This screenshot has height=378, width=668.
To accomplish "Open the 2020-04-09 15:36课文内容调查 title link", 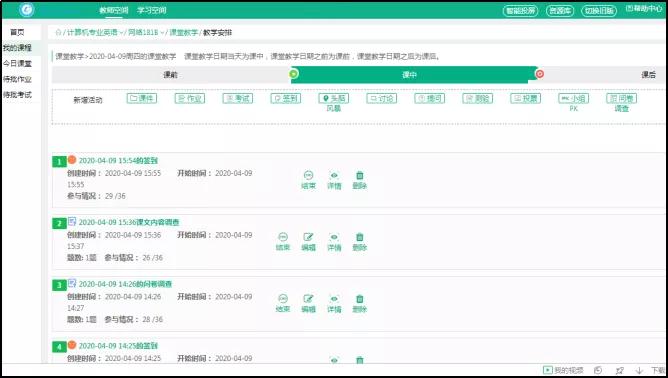I will click(x=129, y=222).
